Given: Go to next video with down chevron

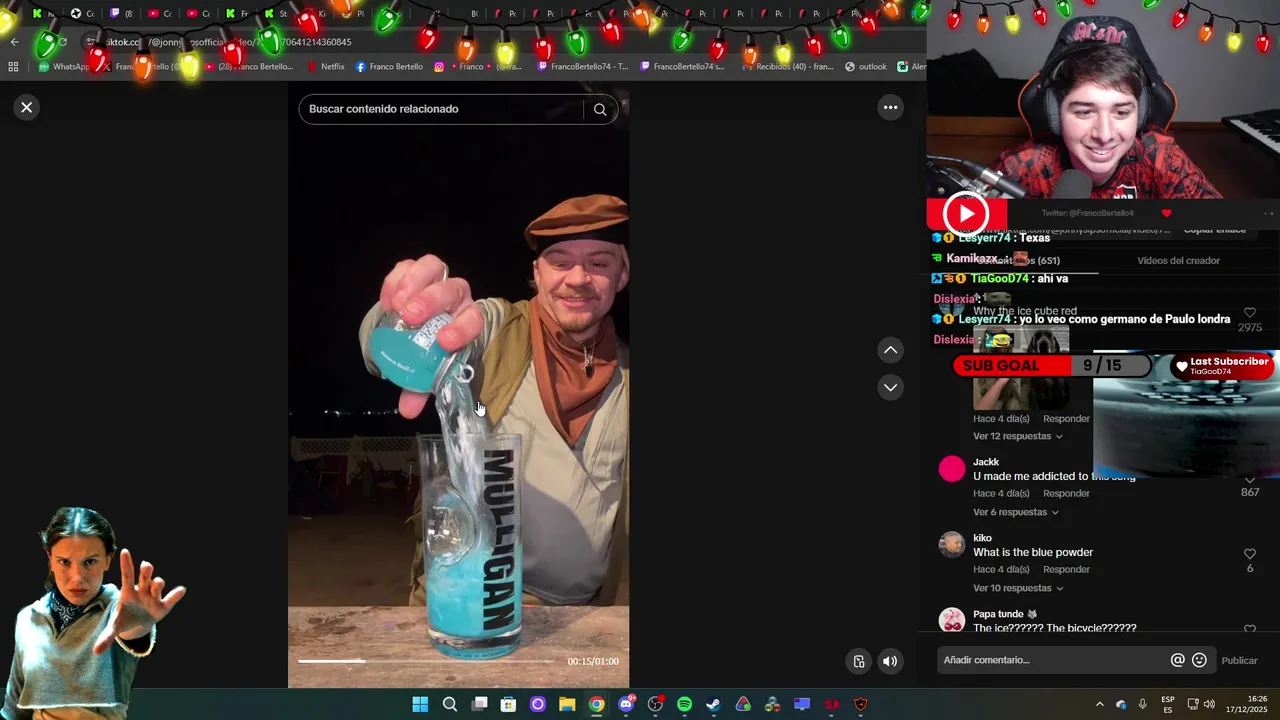Looking at the screenshot, I should (x=890, y=387).
